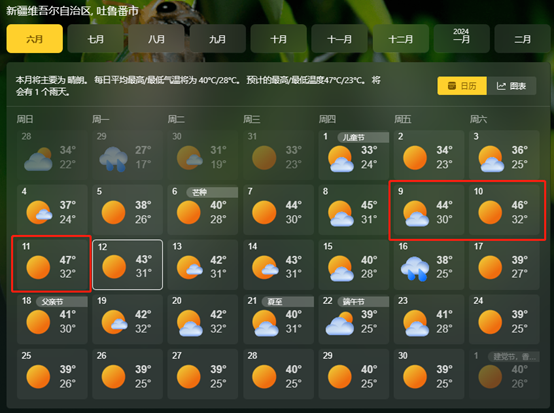Open the faded July 1 day cell
This screenshot has width=554, height=413.
504,374
